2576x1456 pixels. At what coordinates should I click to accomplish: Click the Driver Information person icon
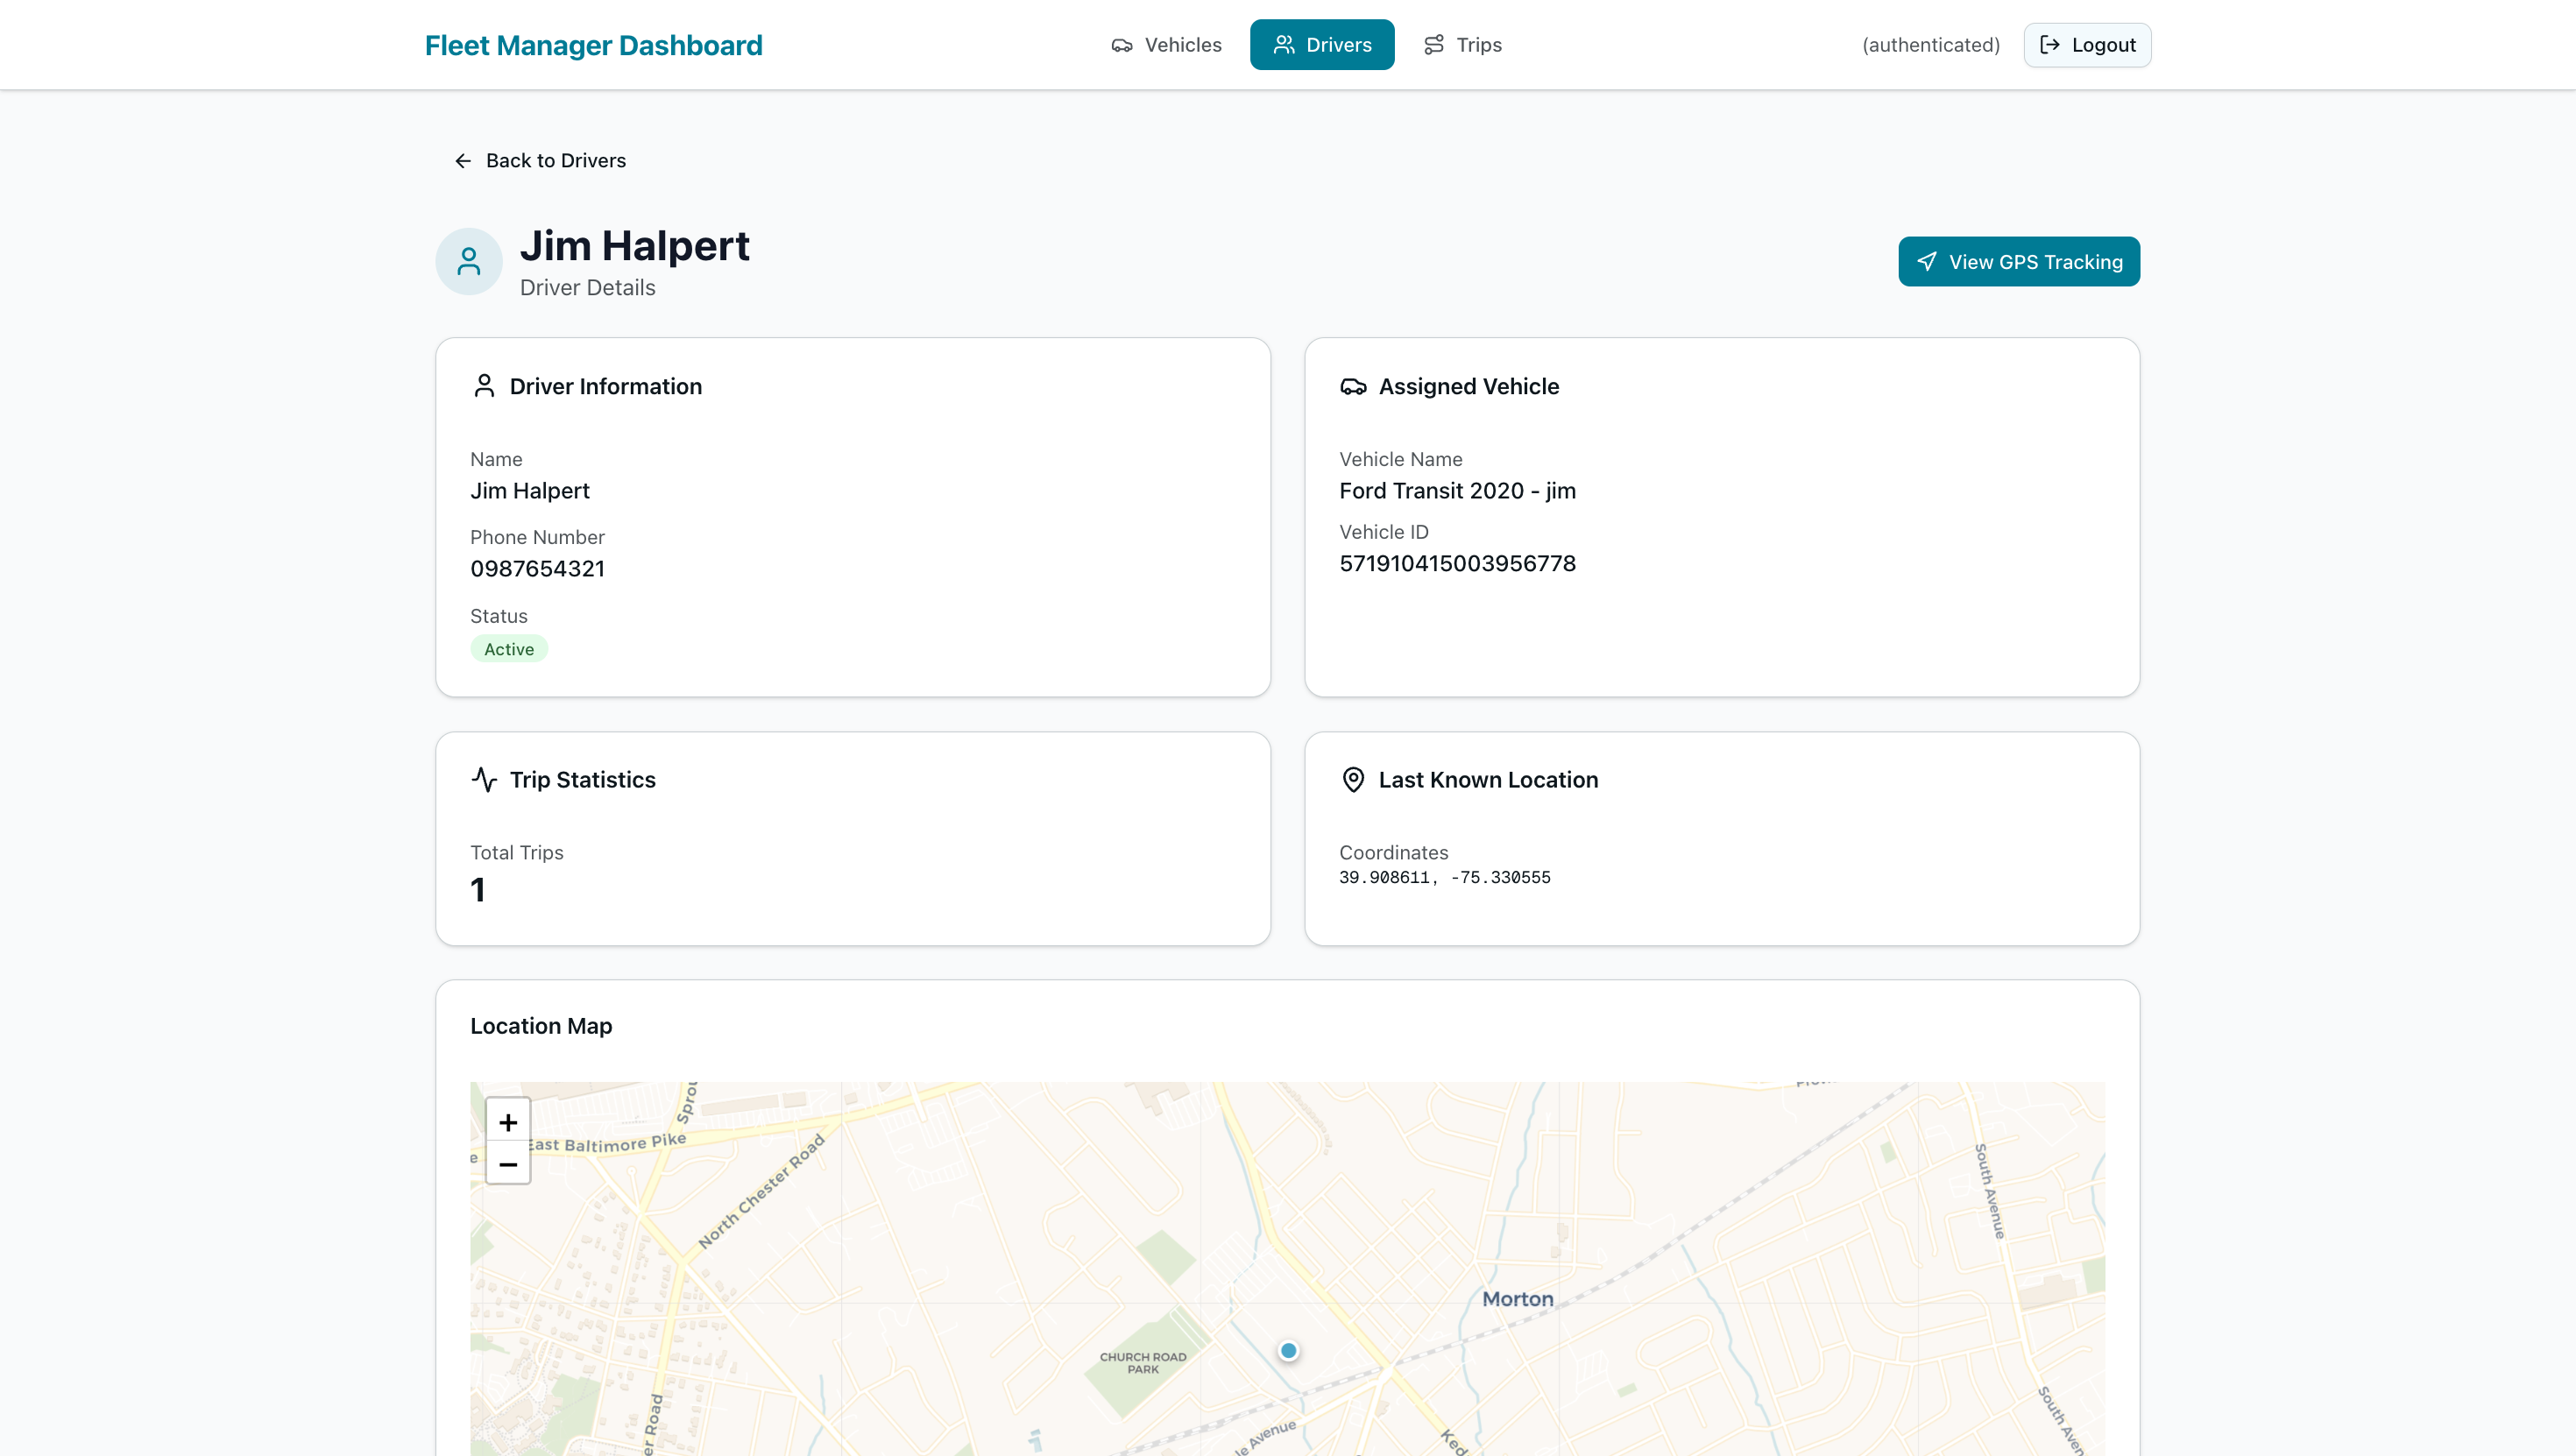click(x=484, y=386)
